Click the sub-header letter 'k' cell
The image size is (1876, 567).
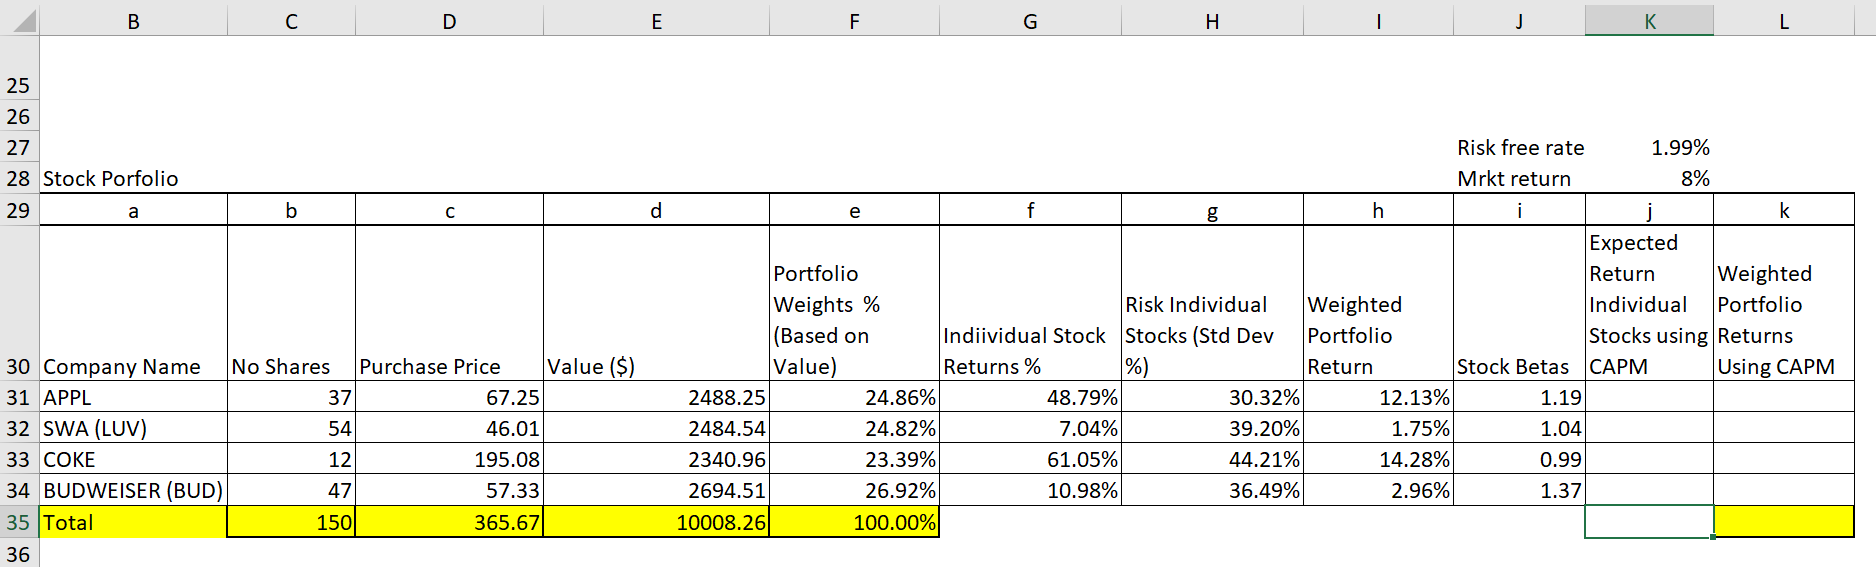pos(1784,210)
